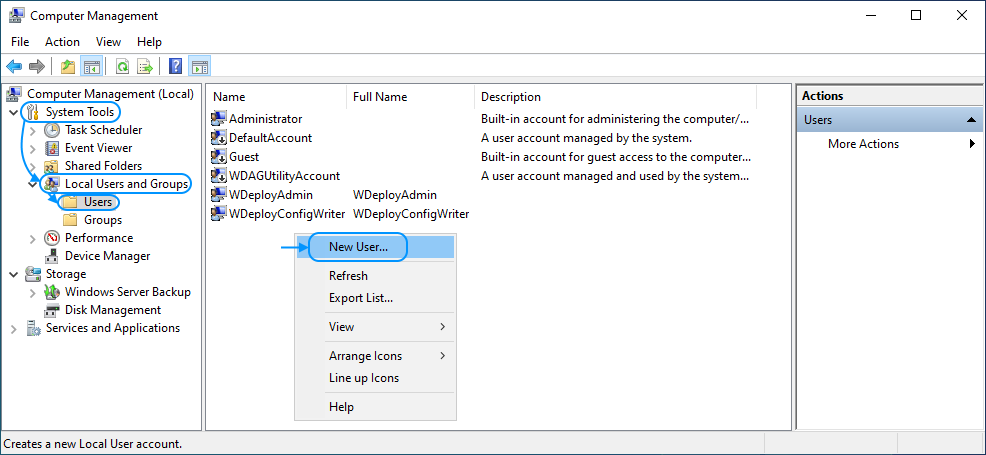Click the Event Viewer icon
Screen dimensions: 986x455
pyautogui.click(x=52, y=148)
